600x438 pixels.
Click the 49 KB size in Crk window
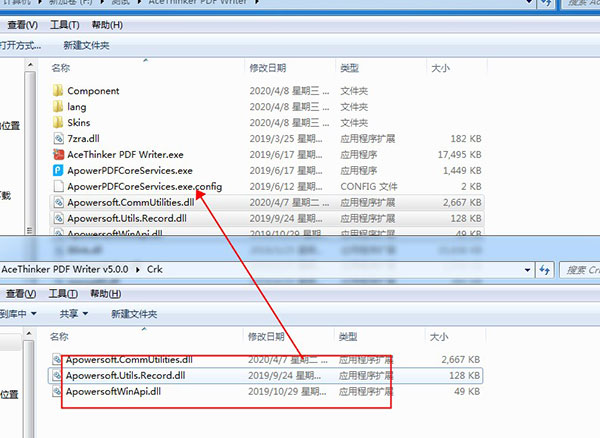[x=466, y=392]
